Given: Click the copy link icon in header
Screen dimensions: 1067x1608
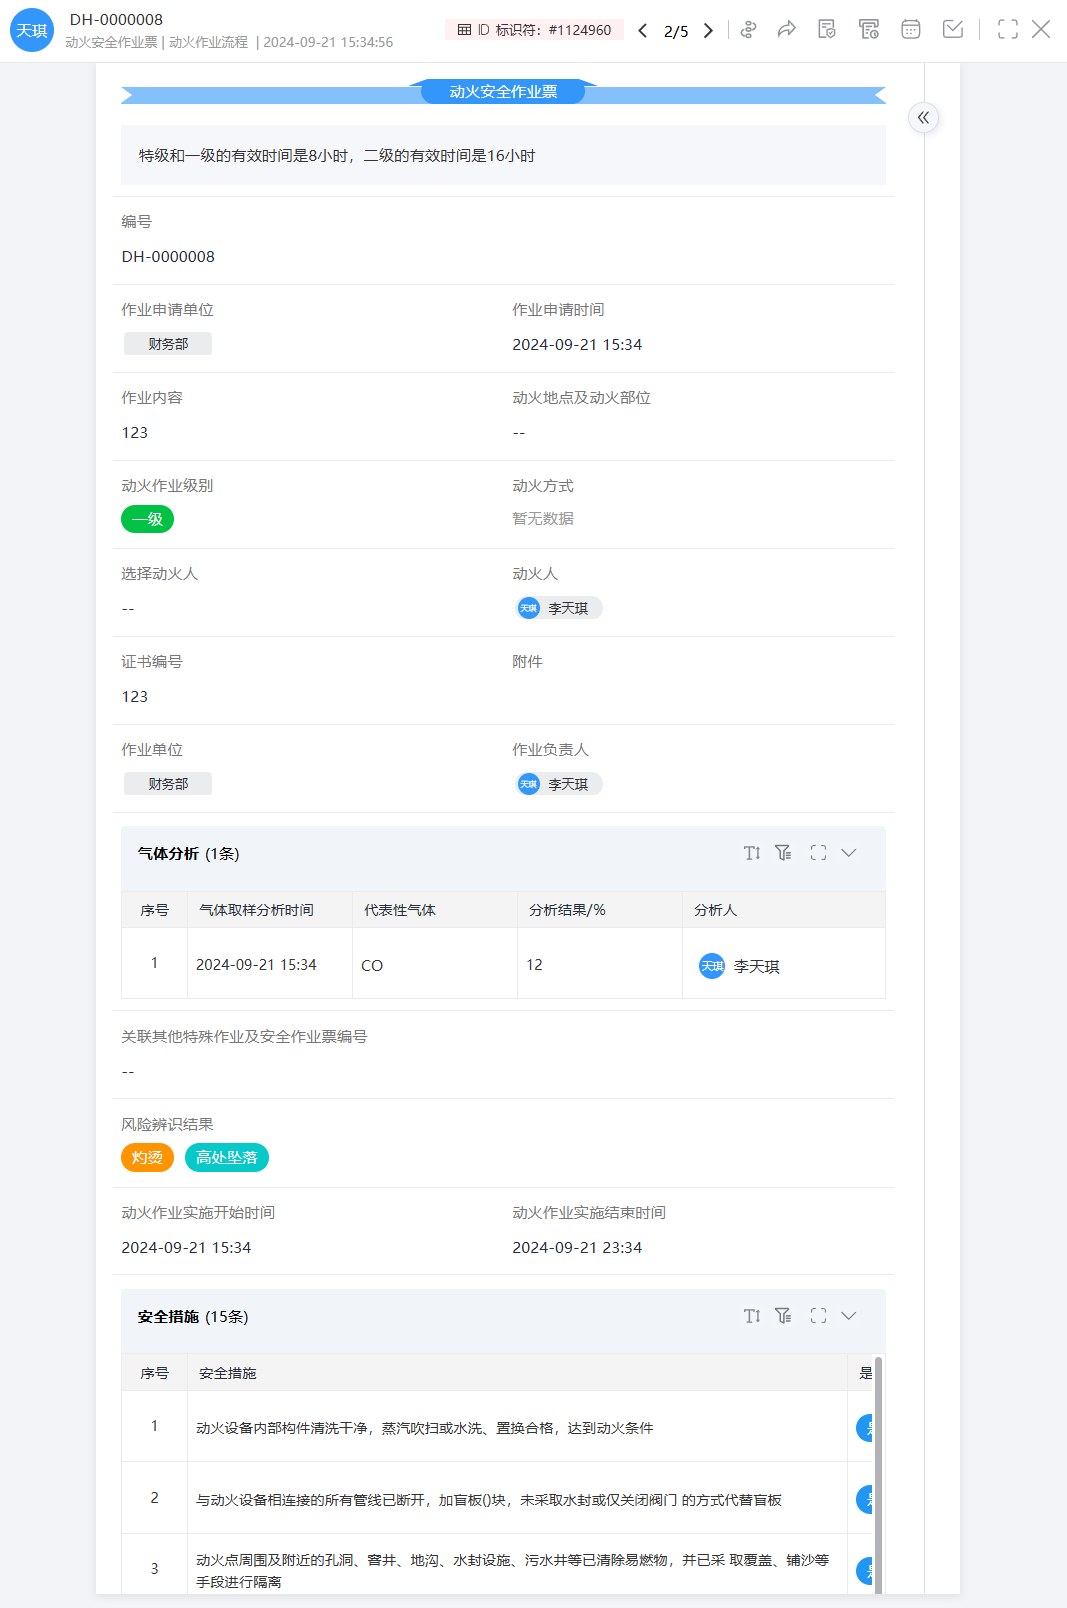Looking at the screenshot, I should 748,30.
